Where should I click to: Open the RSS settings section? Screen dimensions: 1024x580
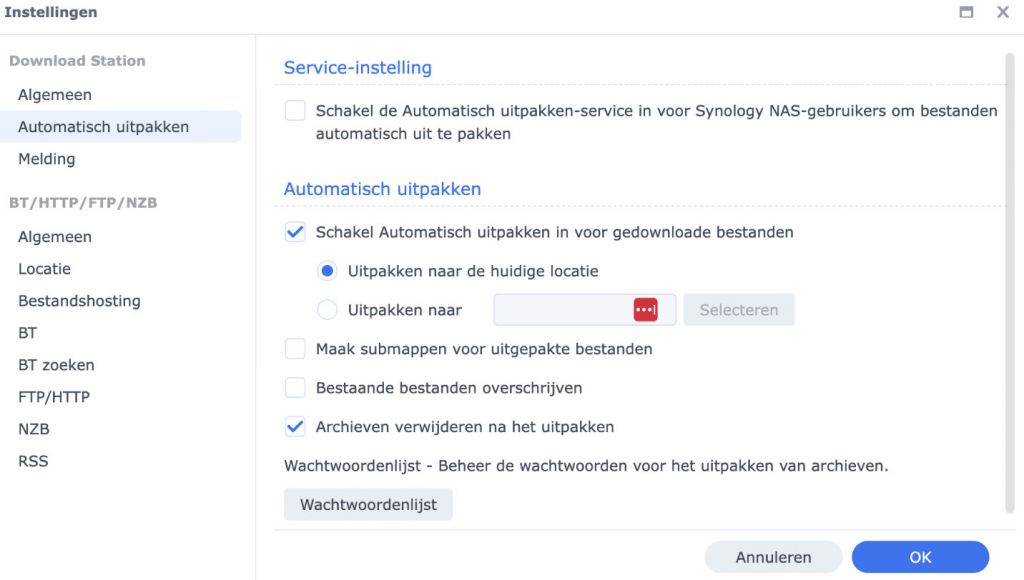point(33,460)
